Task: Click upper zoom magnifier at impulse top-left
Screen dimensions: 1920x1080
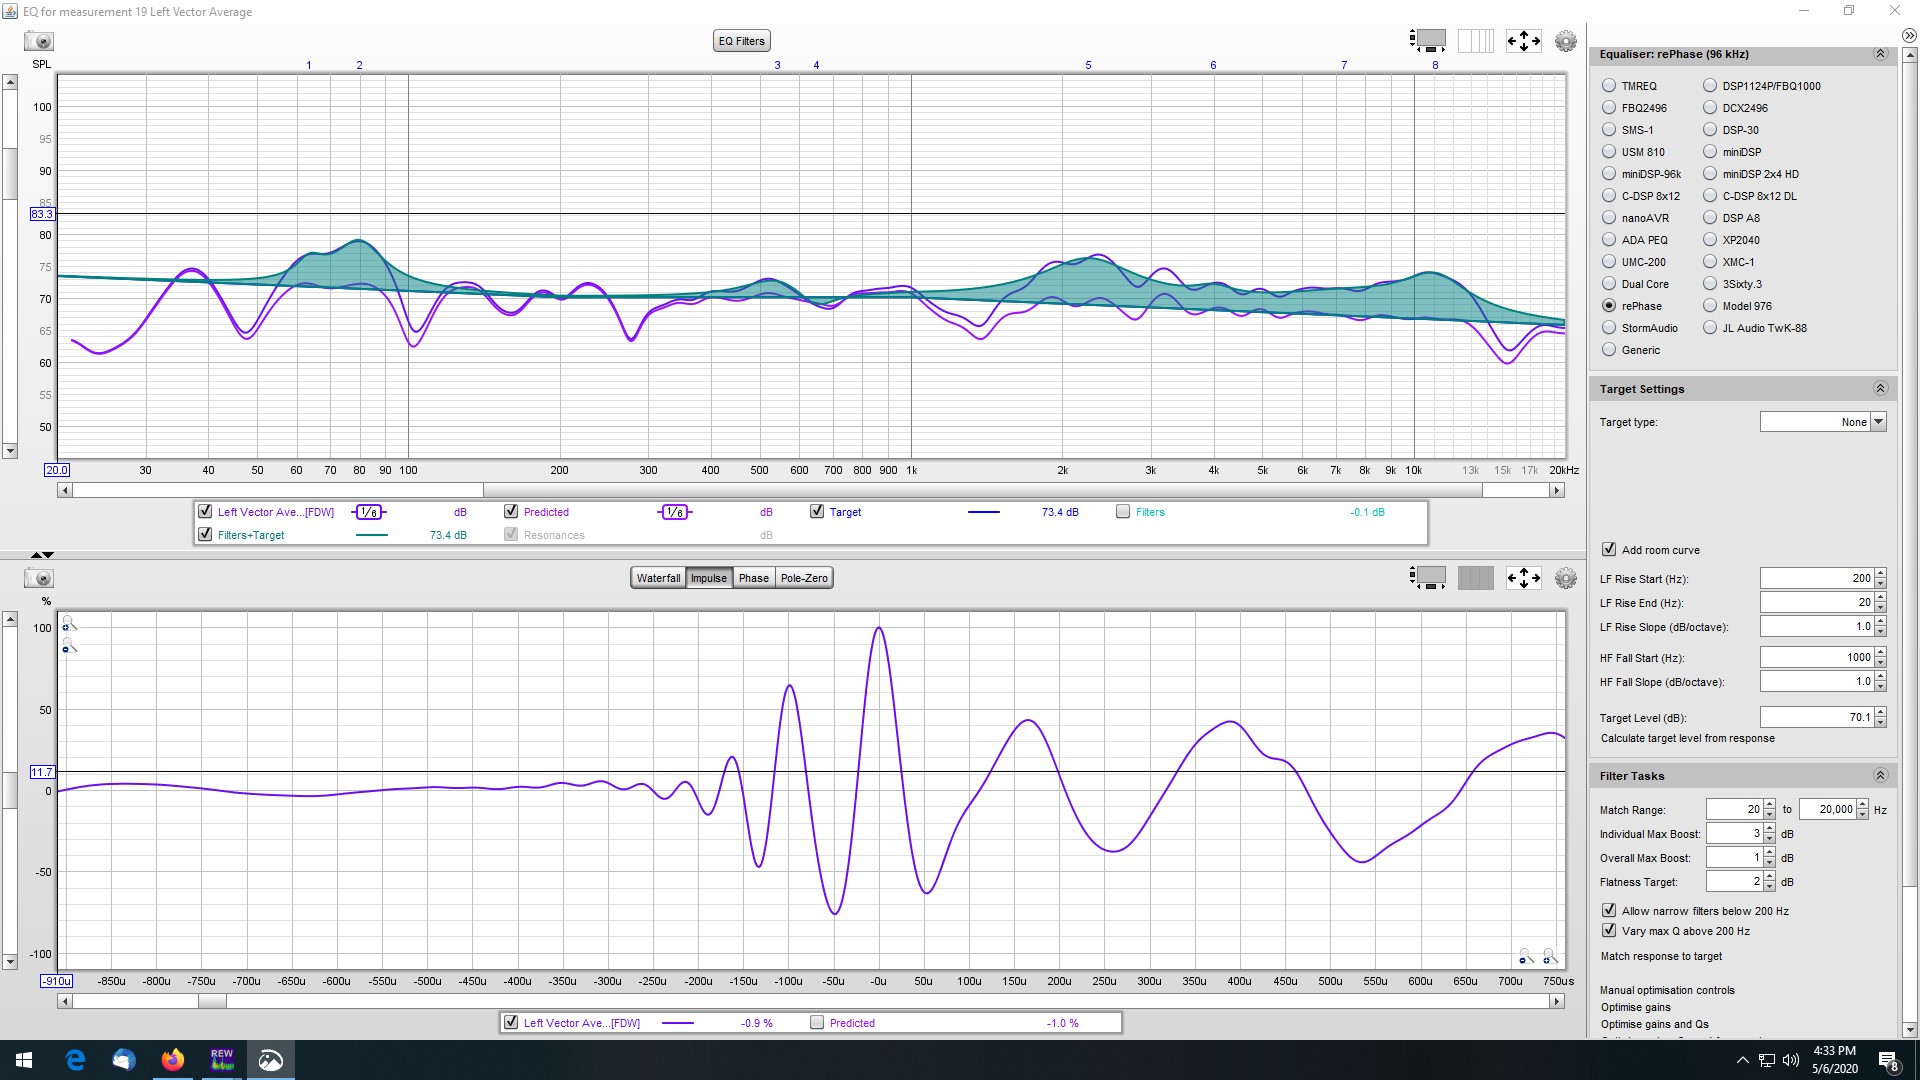Action: [x=69, y=624]
